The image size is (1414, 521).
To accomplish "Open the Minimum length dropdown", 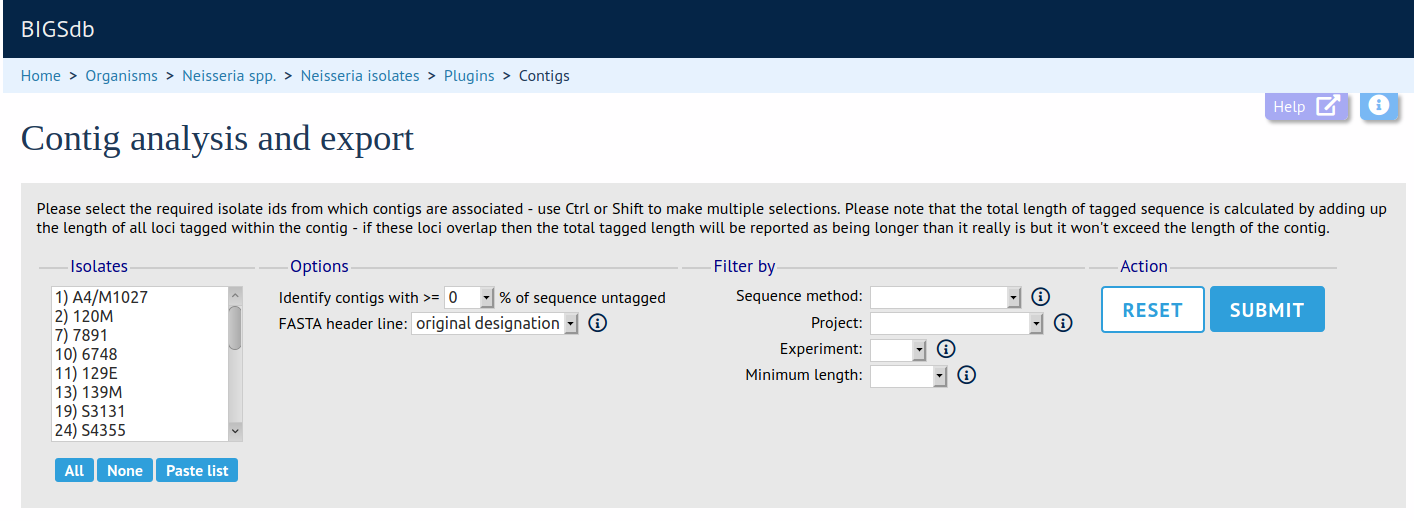I will click(909, 375).
